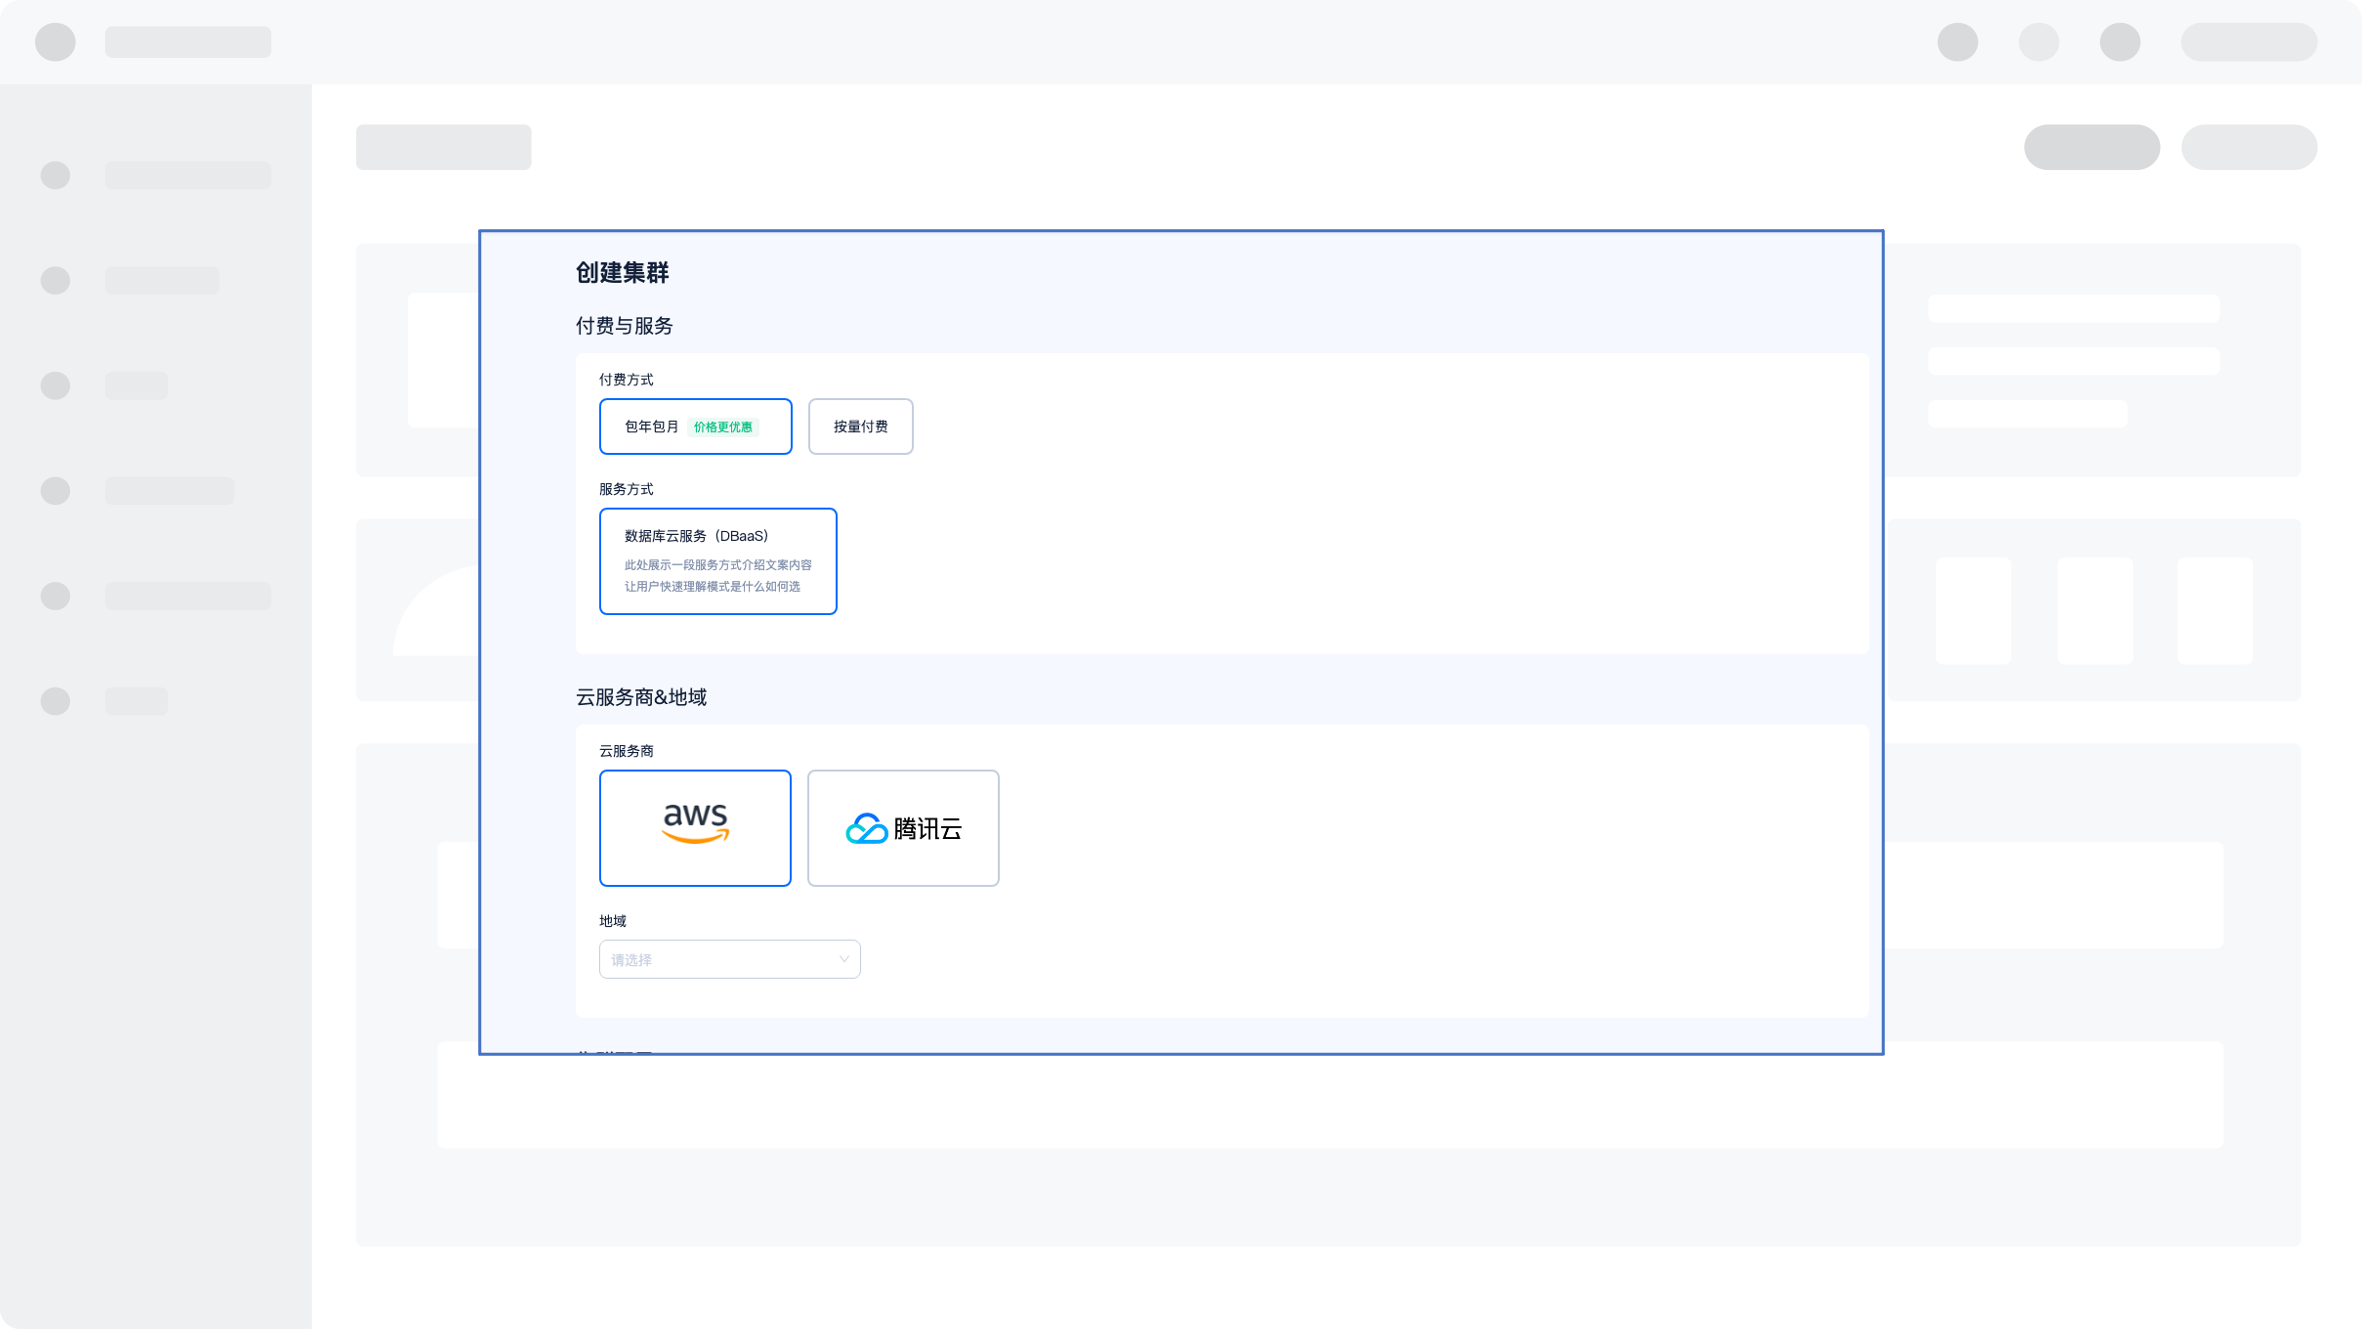This screenshot has height=1329, width=2362.
Task: Click the third circular header icon
Action: 2118,42
